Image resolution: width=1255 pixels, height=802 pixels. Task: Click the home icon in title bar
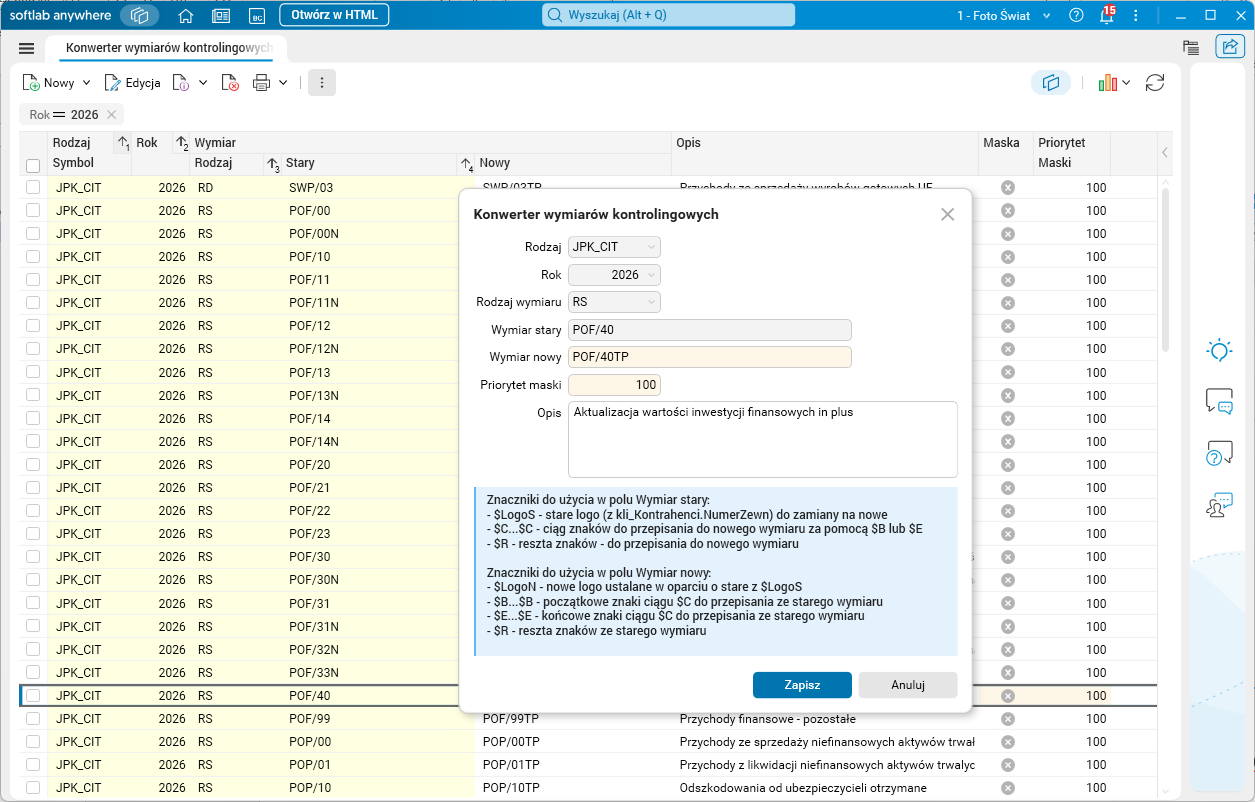tap(185, 15)
